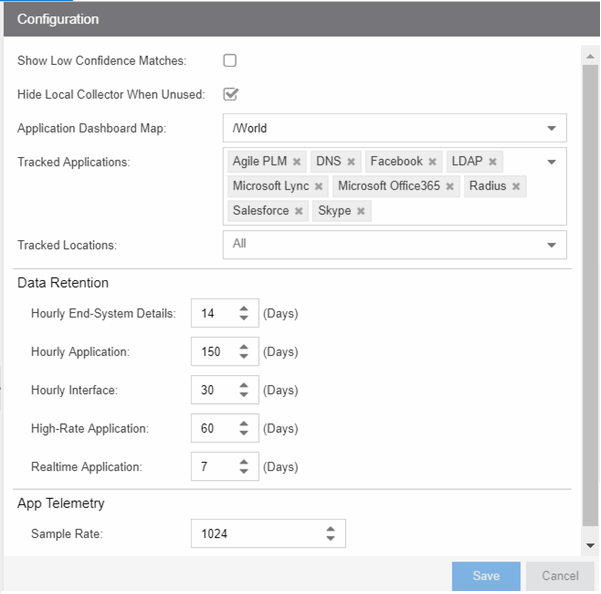
Task: Remove the Salesforce tag
Action: click(x=299, y=212)
